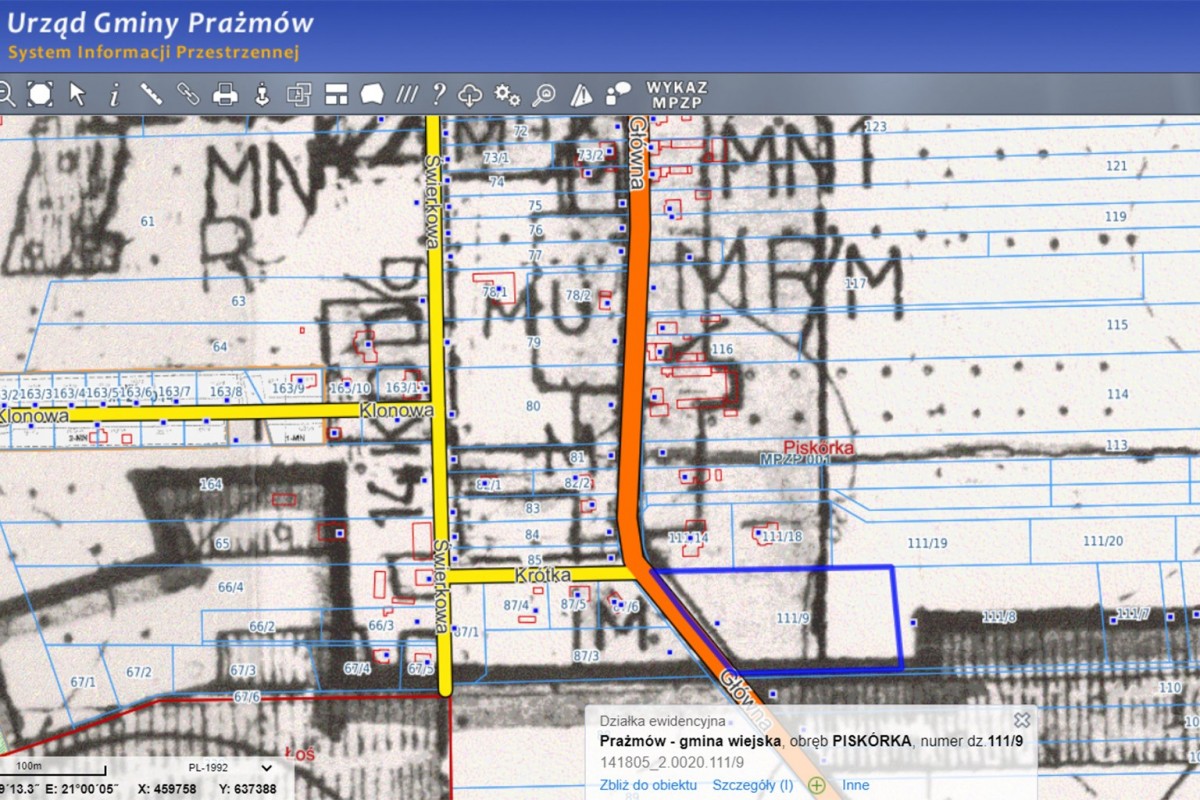Activate the info identify tool

tap(114, 95)
